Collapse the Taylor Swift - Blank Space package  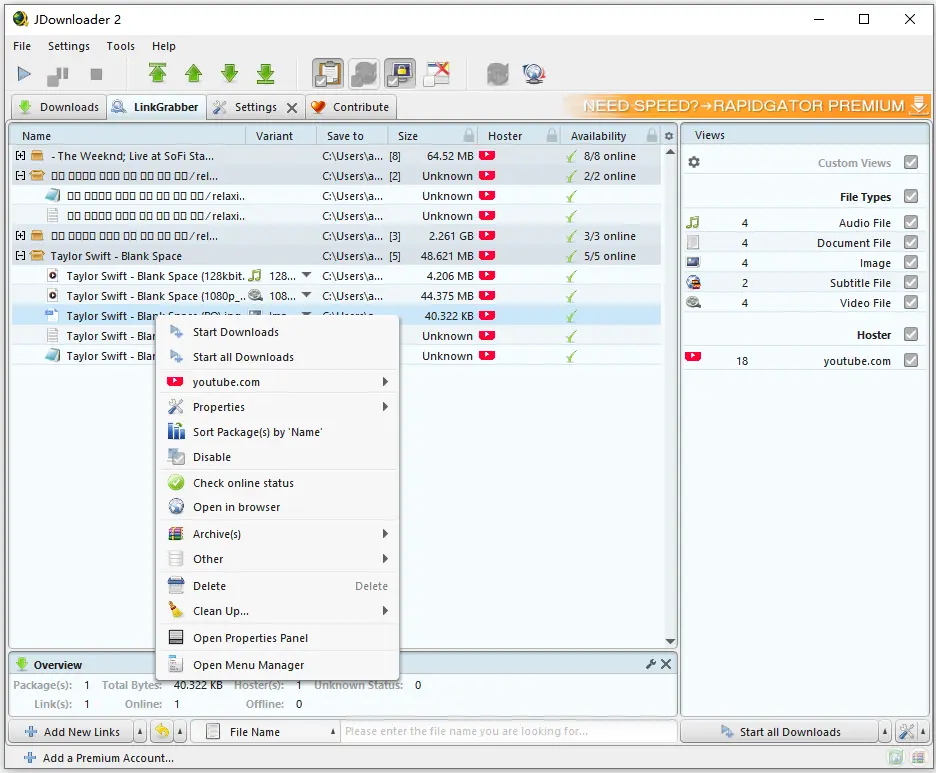click(20, 255)
